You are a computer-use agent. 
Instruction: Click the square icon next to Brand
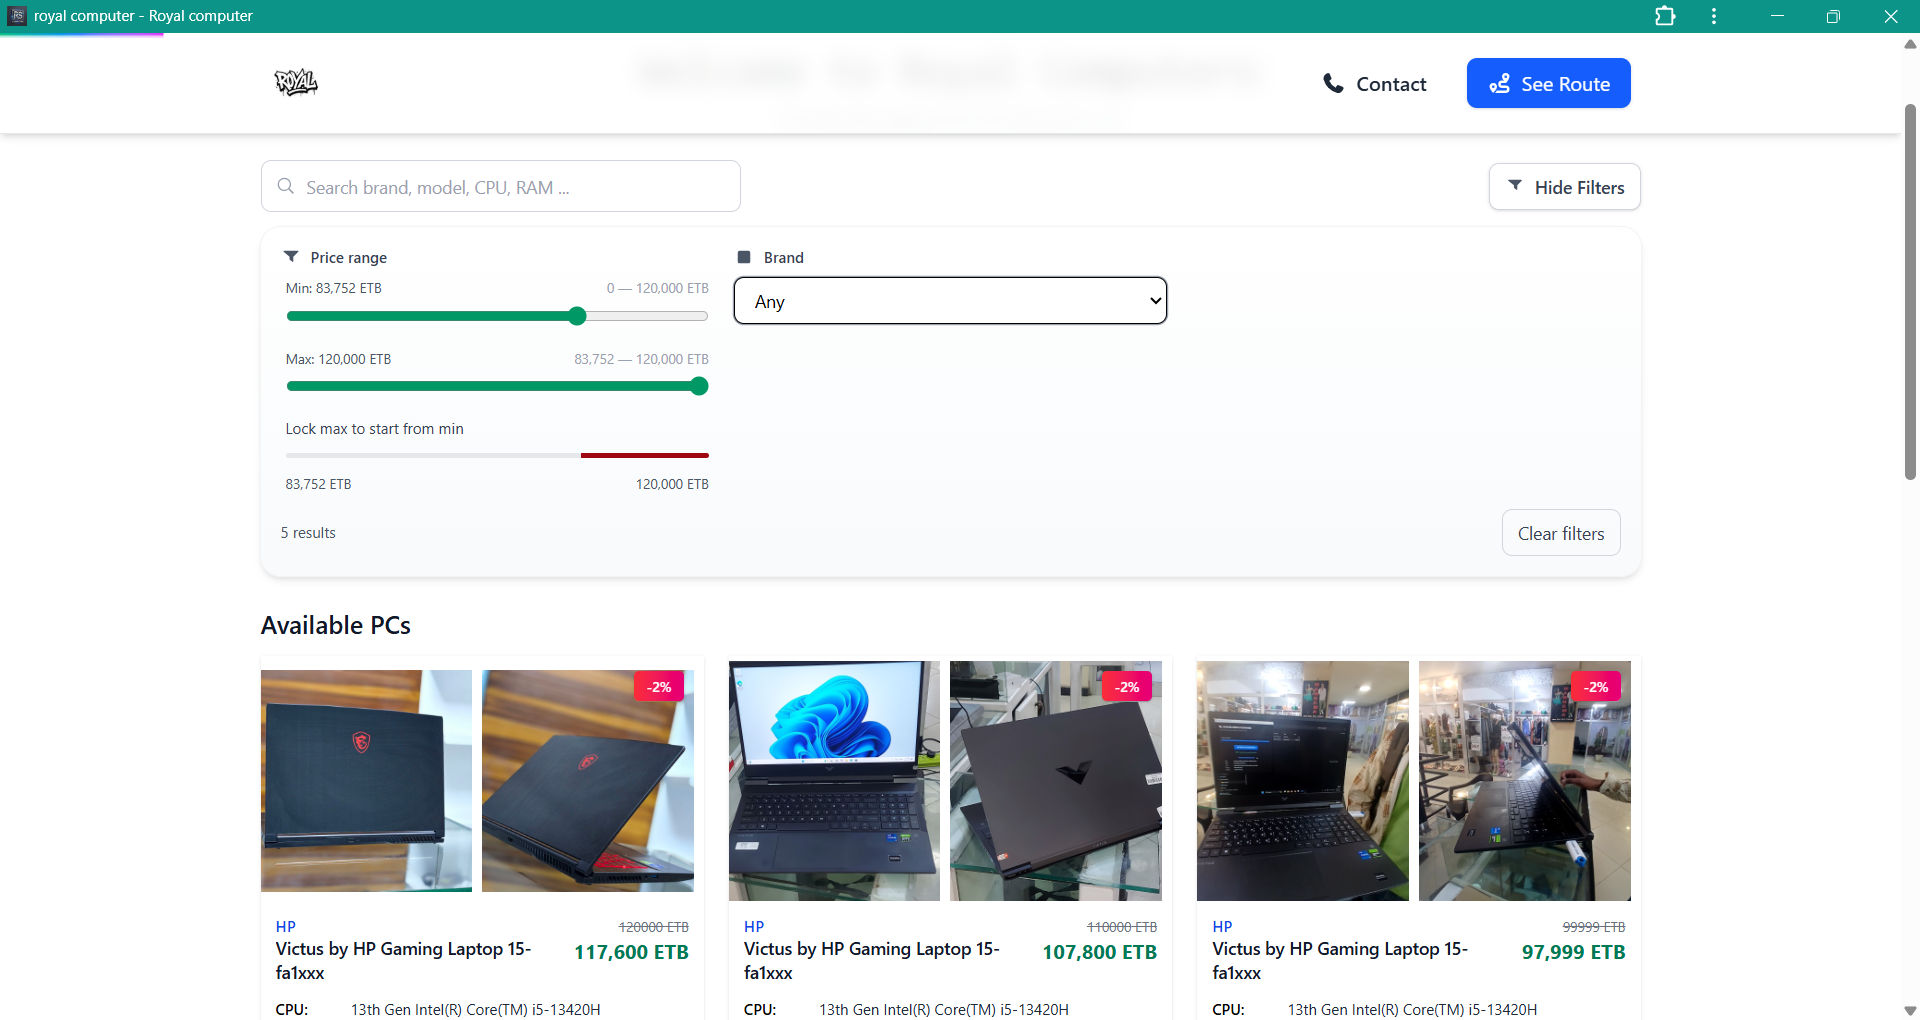click(x=744, y=257)
